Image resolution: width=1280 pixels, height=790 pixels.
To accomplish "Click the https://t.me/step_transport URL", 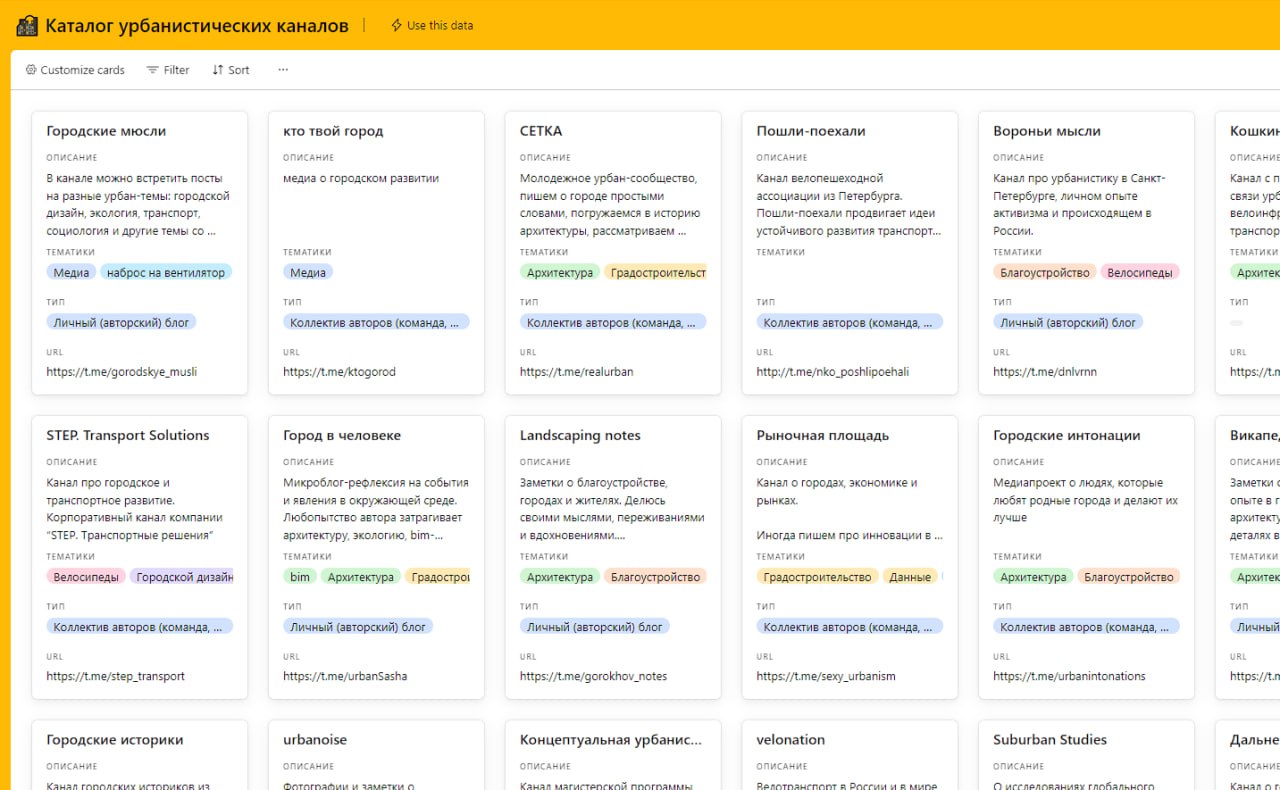I will 116,676.
